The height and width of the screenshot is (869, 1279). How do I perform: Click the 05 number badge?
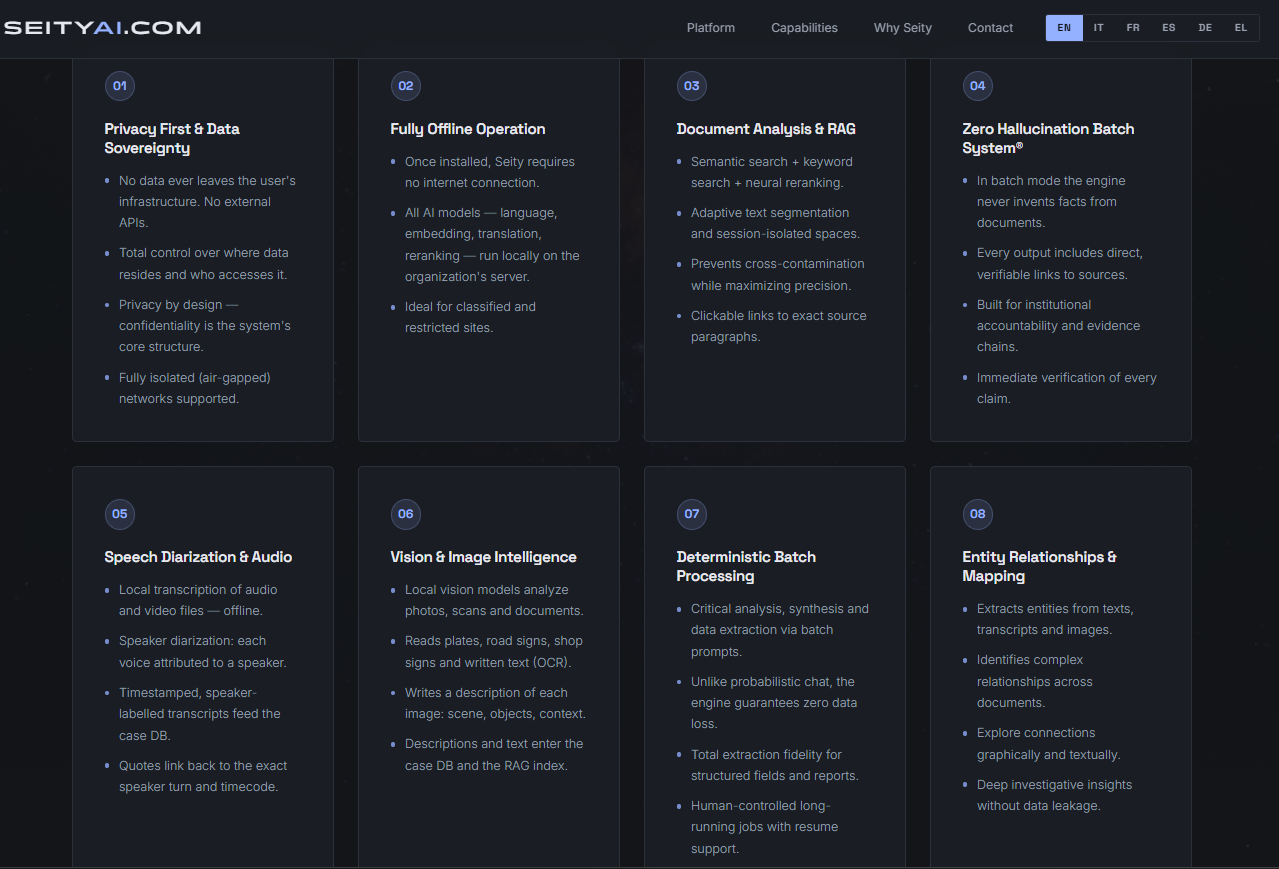click(120, 514)
